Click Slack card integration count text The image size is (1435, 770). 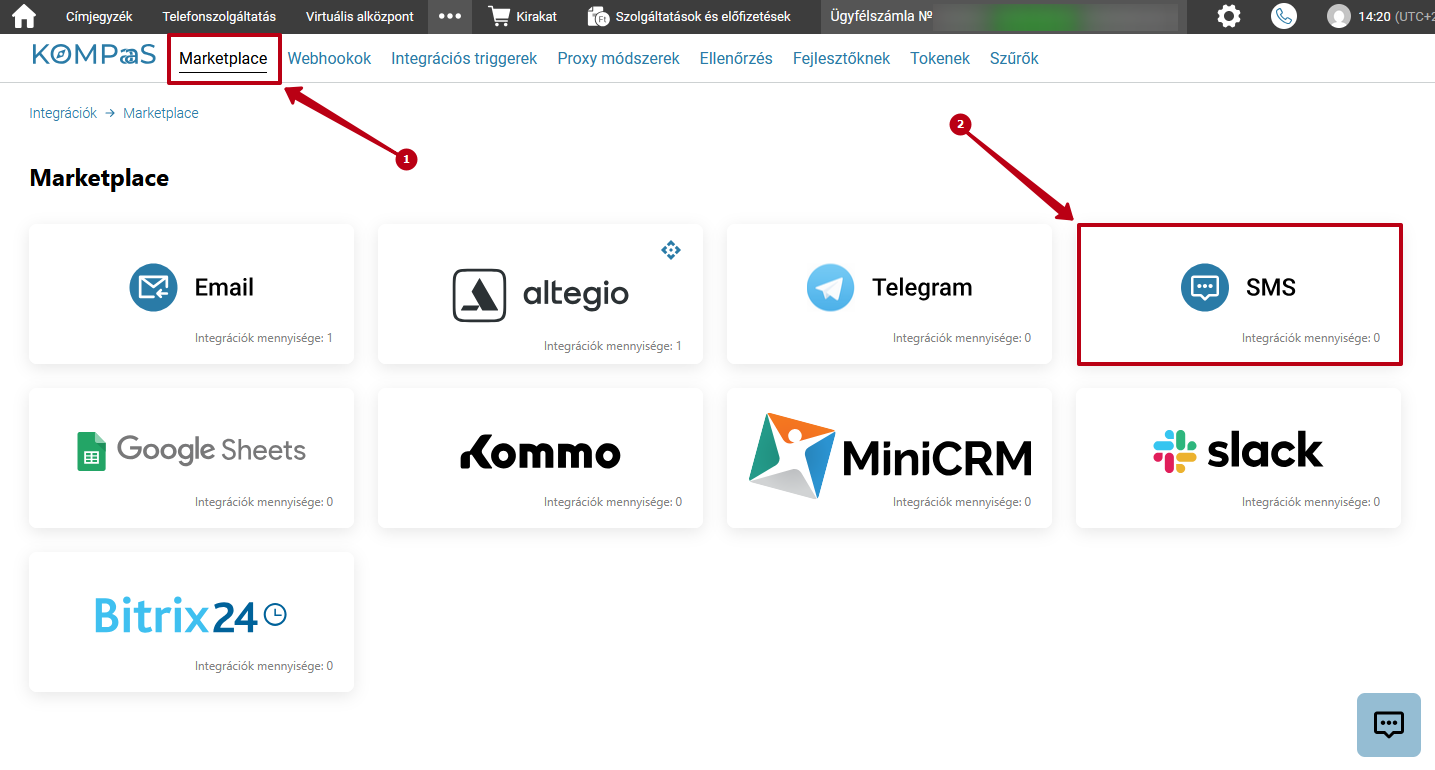coord(1311,502)
